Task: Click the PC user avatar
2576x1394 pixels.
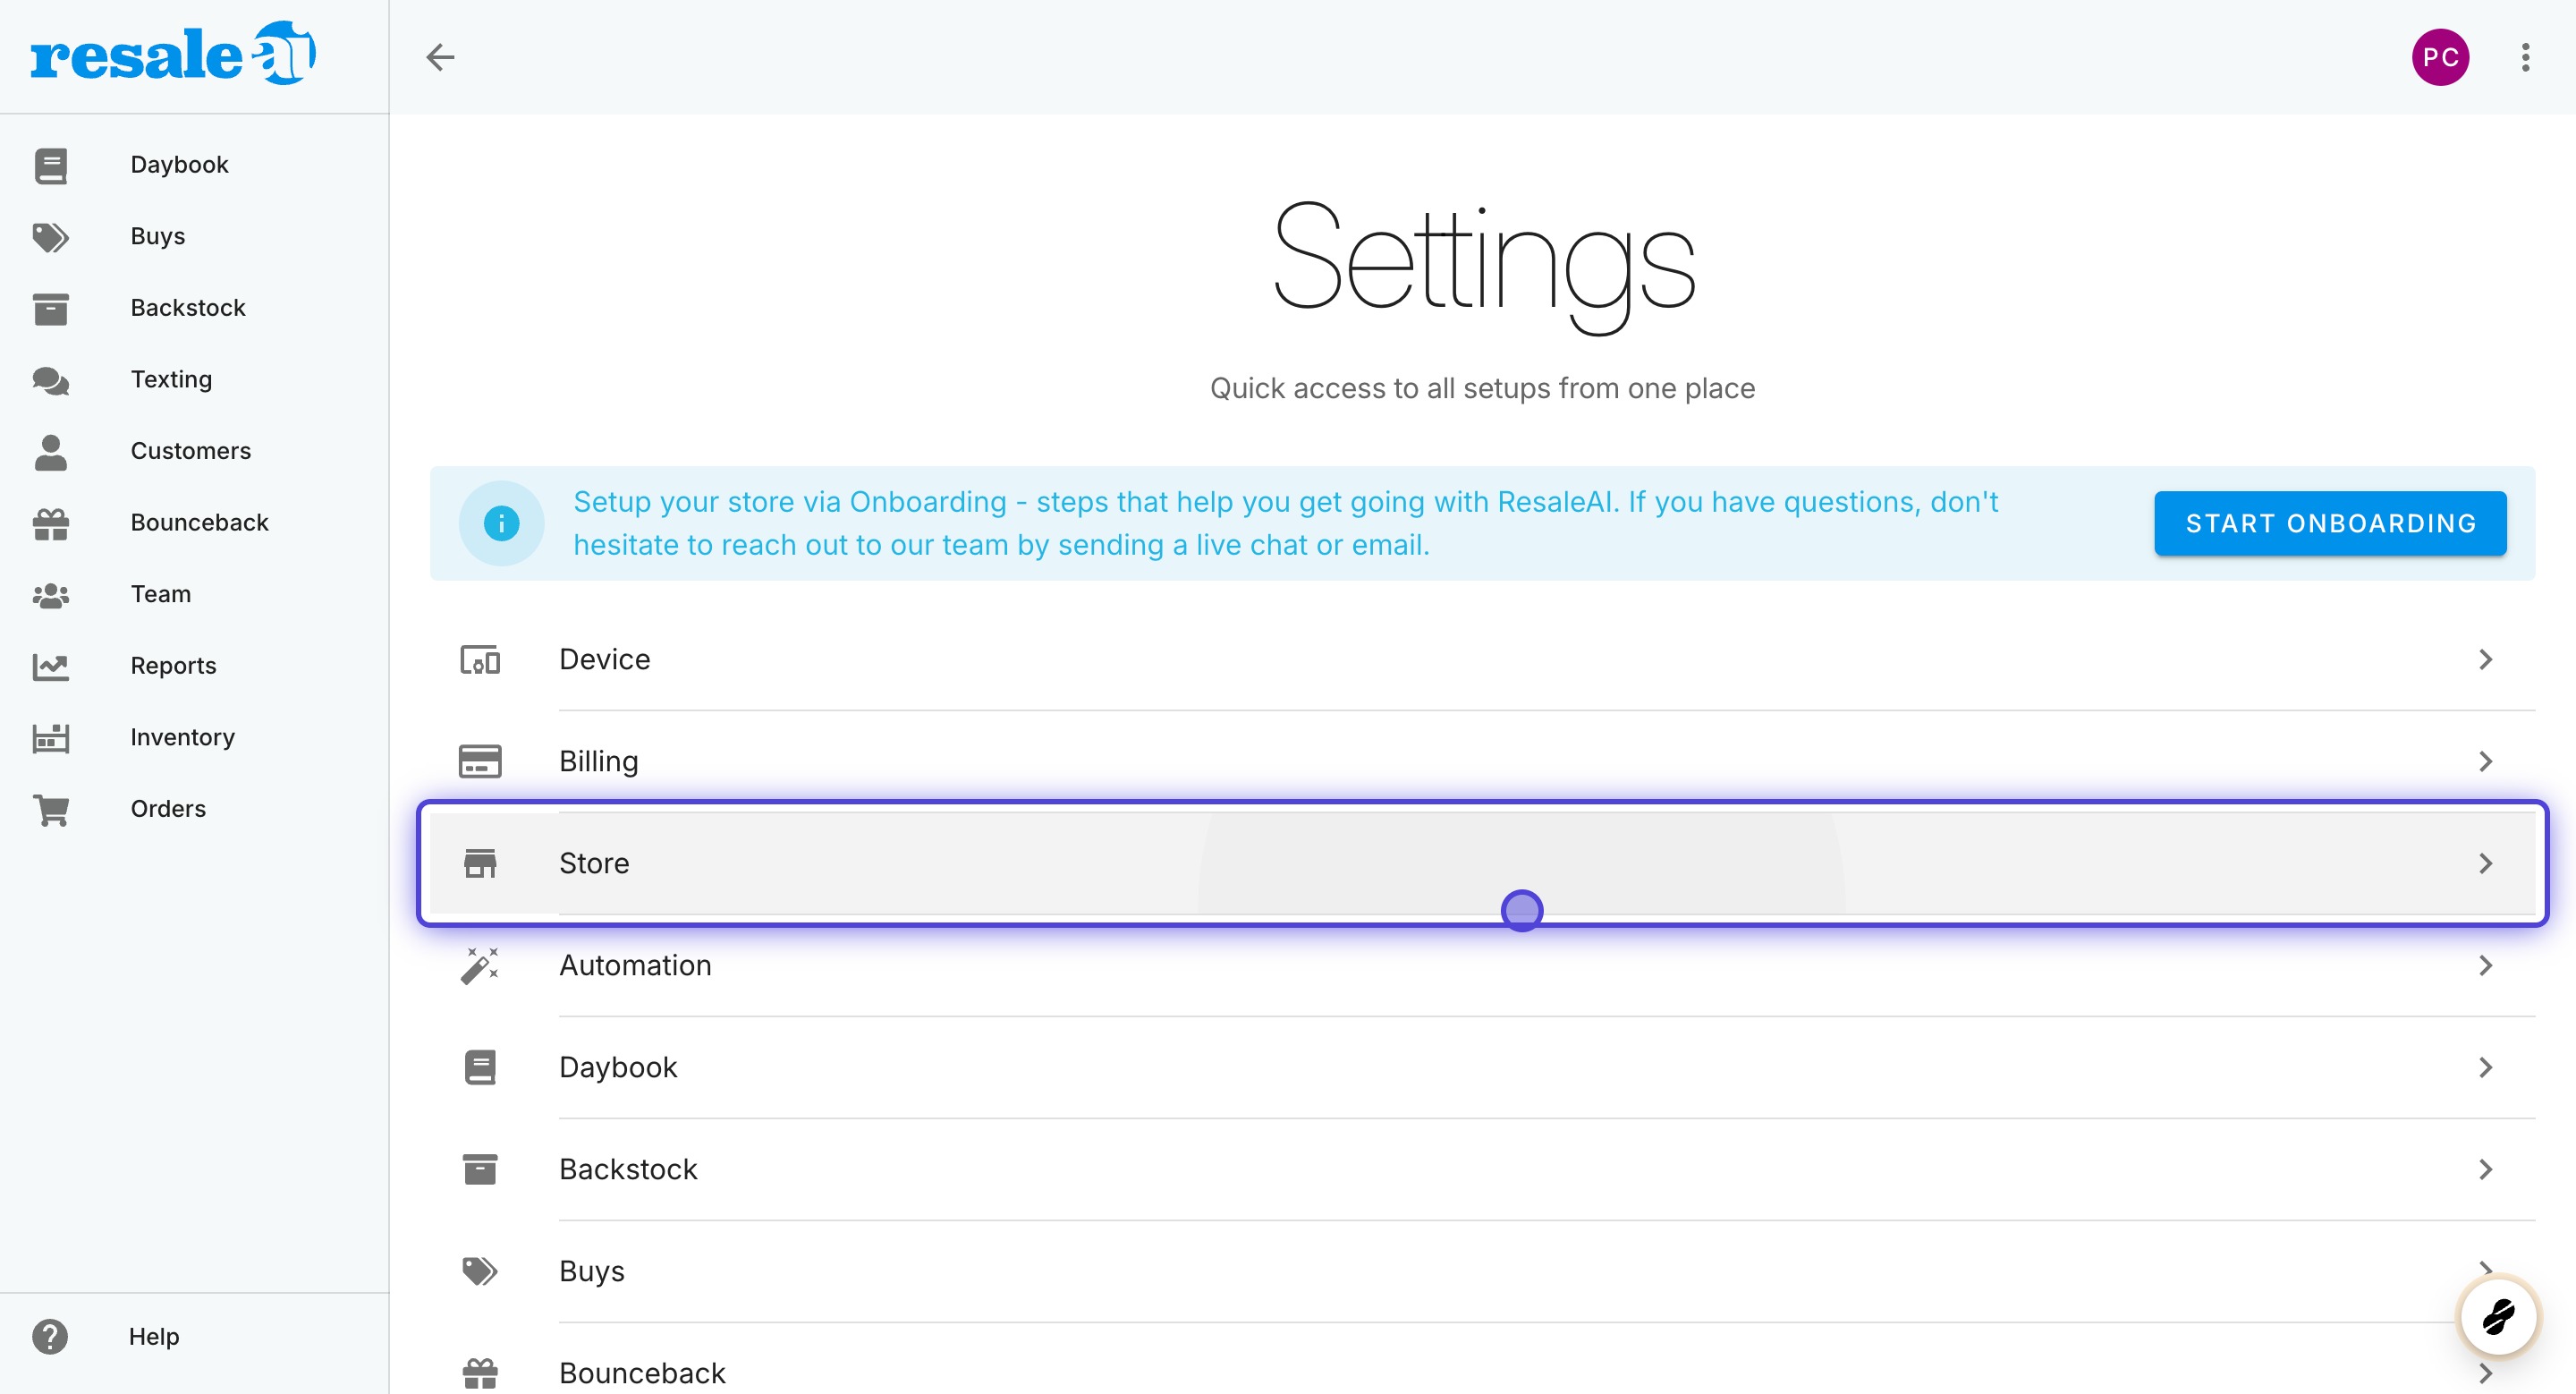Action: coord(2439,57)
